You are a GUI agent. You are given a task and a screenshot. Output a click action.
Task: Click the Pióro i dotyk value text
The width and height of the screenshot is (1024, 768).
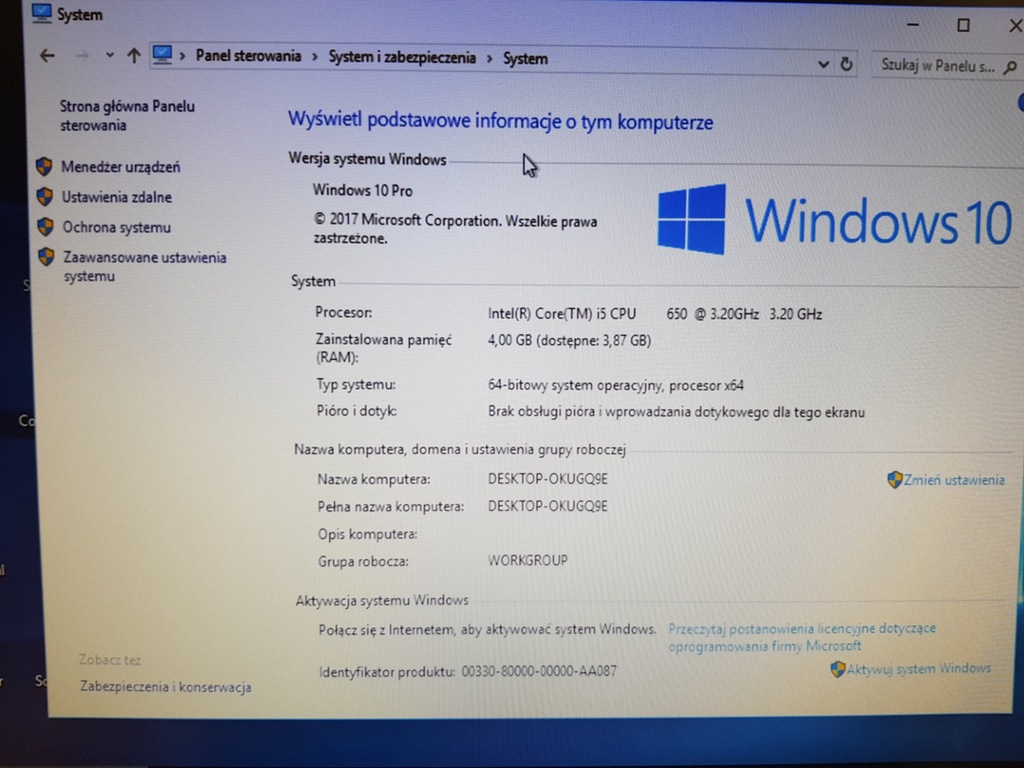coord(677,412)
